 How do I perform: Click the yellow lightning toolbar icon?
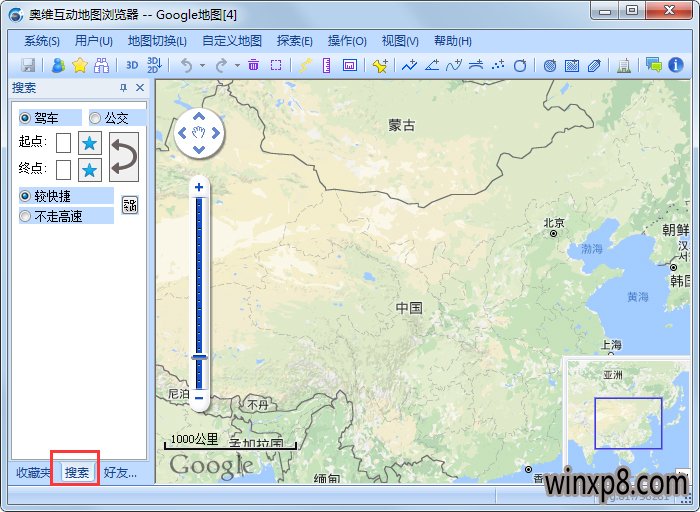(x=305, y=66)
